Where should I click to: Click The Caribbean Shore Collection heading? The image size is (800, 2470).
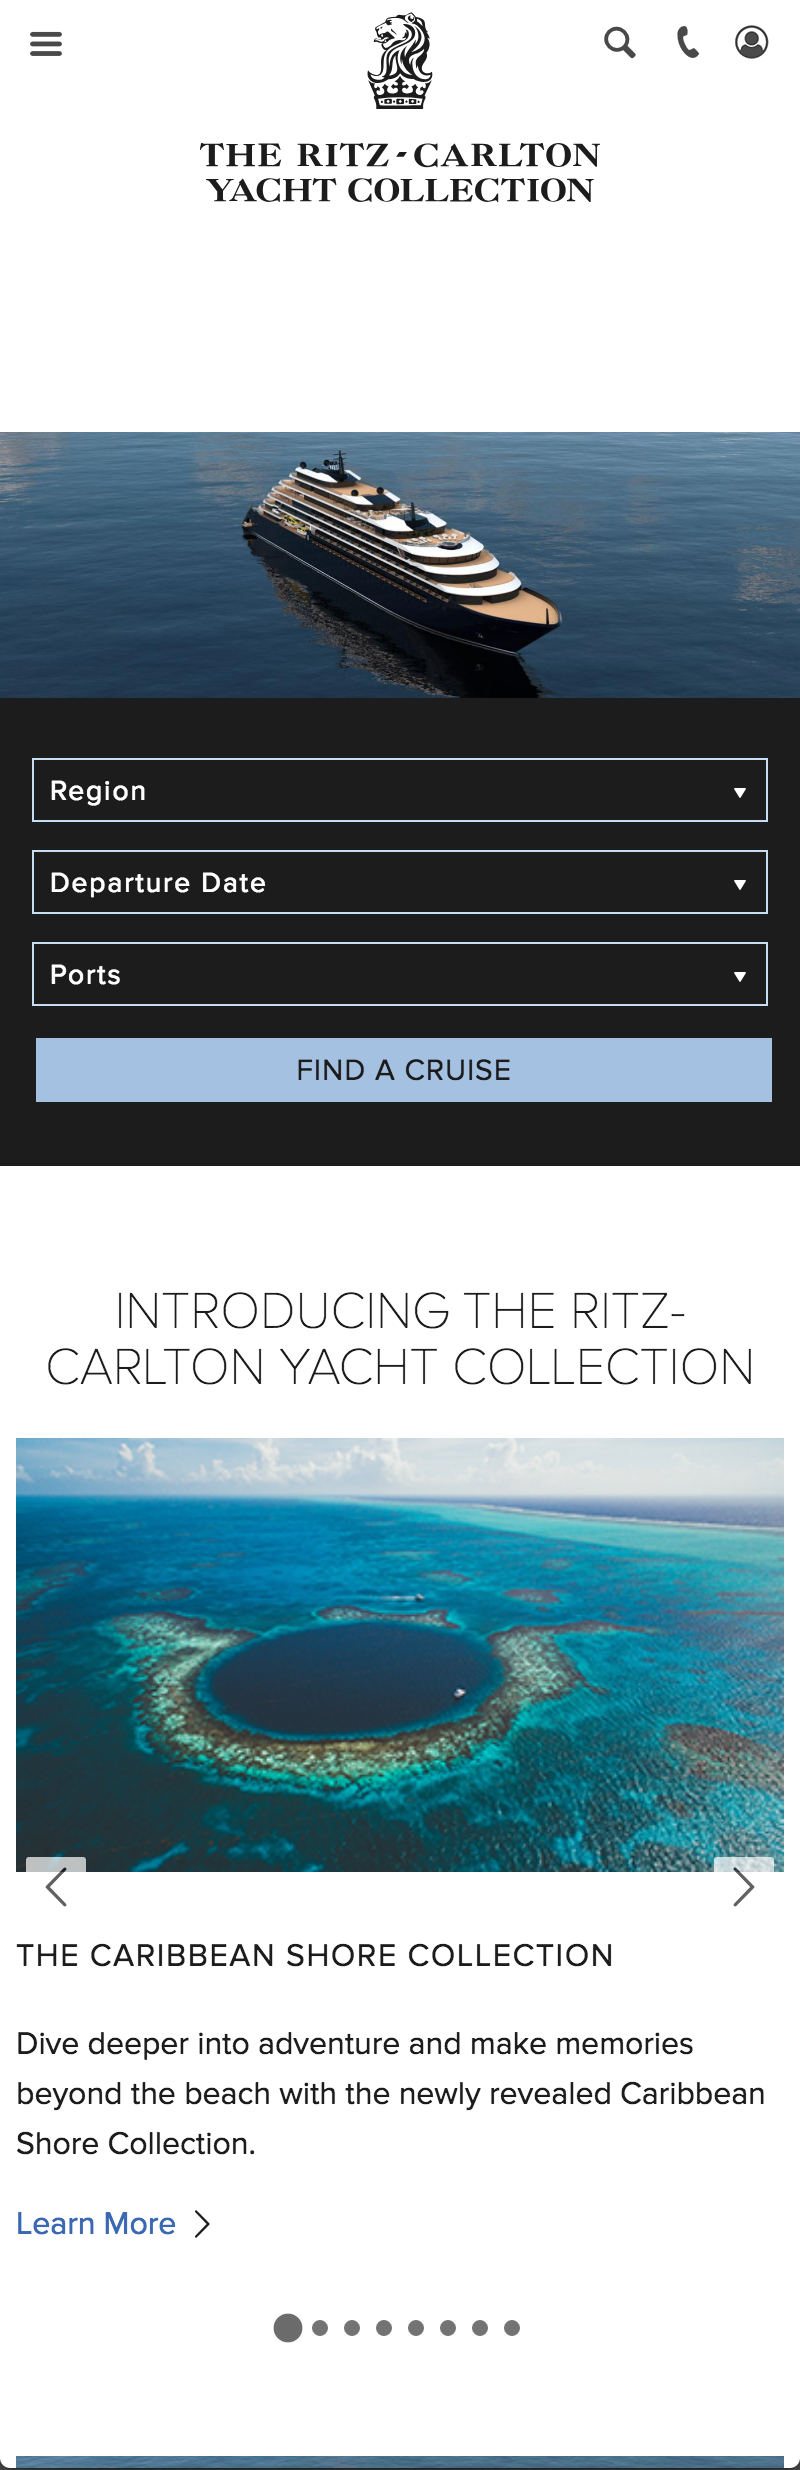[x=315, y=1955]
